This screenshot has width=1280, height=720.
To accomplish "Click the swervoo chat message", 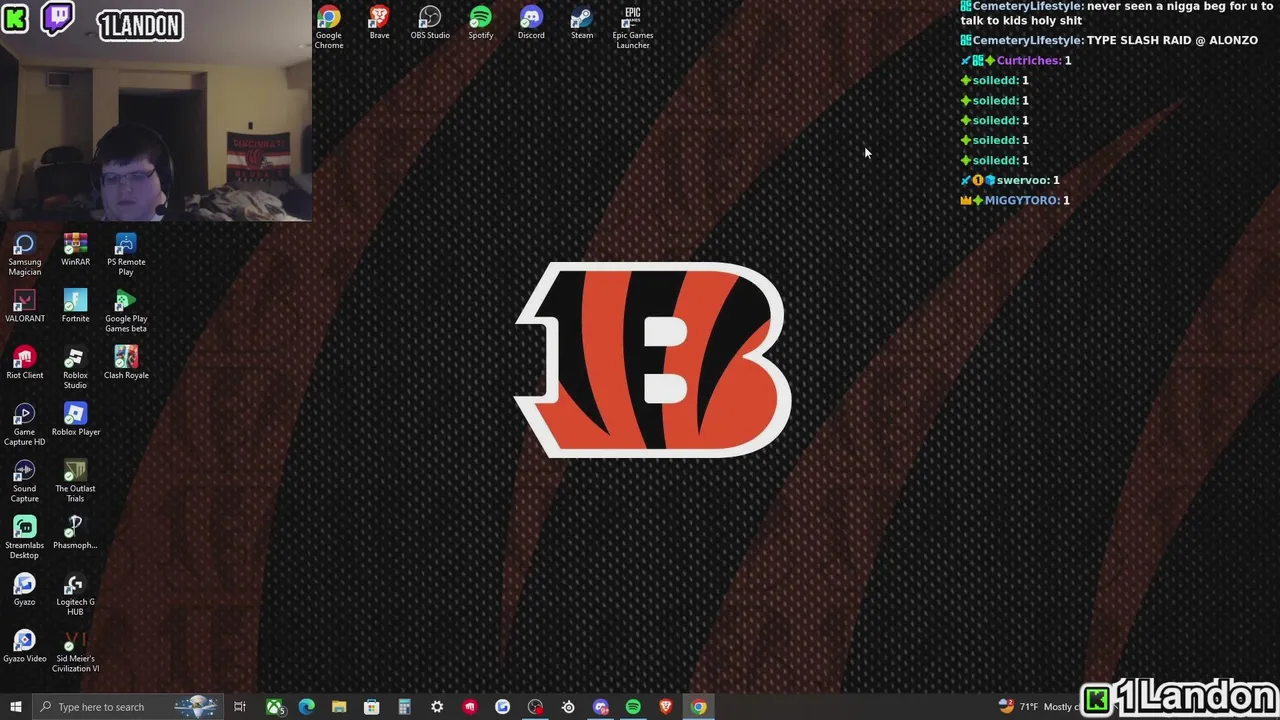I will tap(1010, 180).
